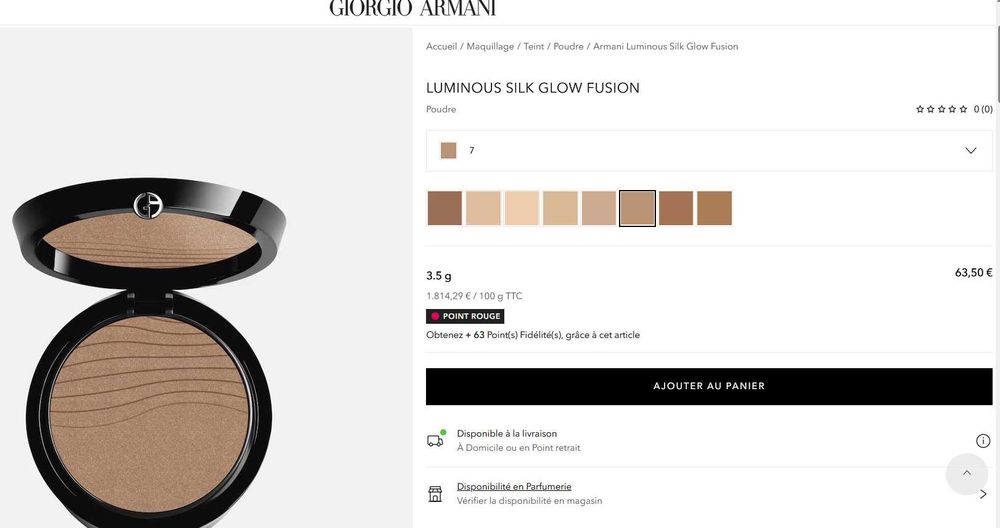Select the third lightest peach swatch
This screenshot has width=1000, height=528.
point(522,208)
